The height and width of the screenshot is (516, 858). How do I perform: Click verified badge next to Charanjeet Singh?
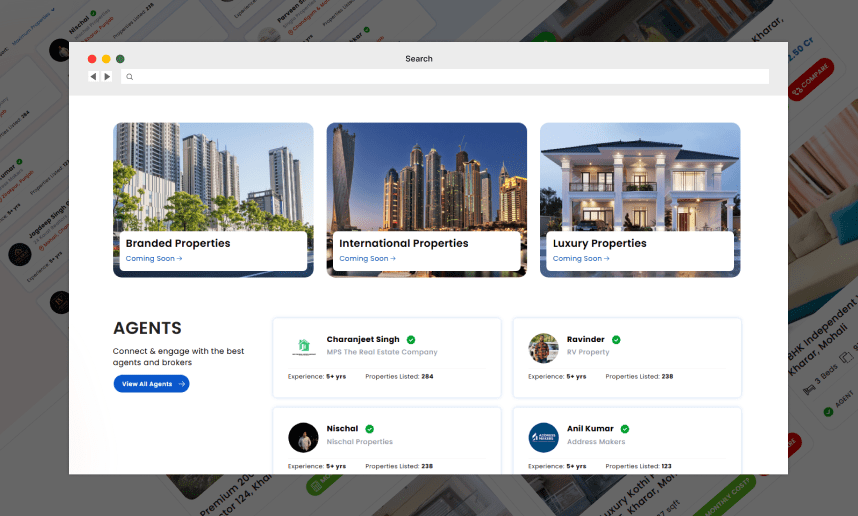(411, 340)
